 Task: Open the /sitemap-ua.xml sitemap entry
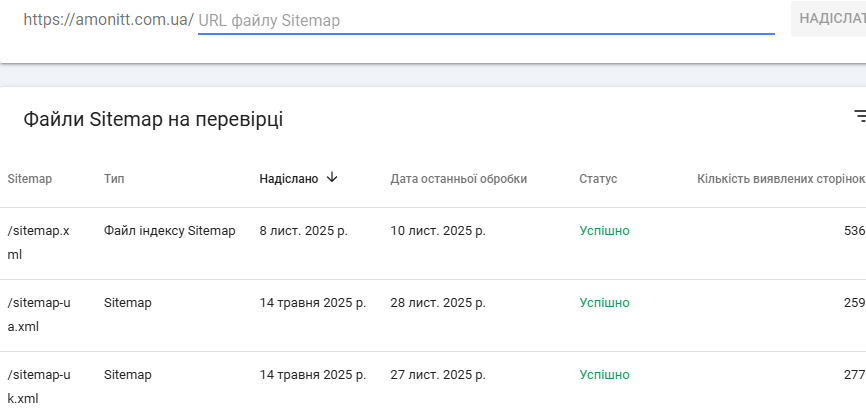pos(39,314)
